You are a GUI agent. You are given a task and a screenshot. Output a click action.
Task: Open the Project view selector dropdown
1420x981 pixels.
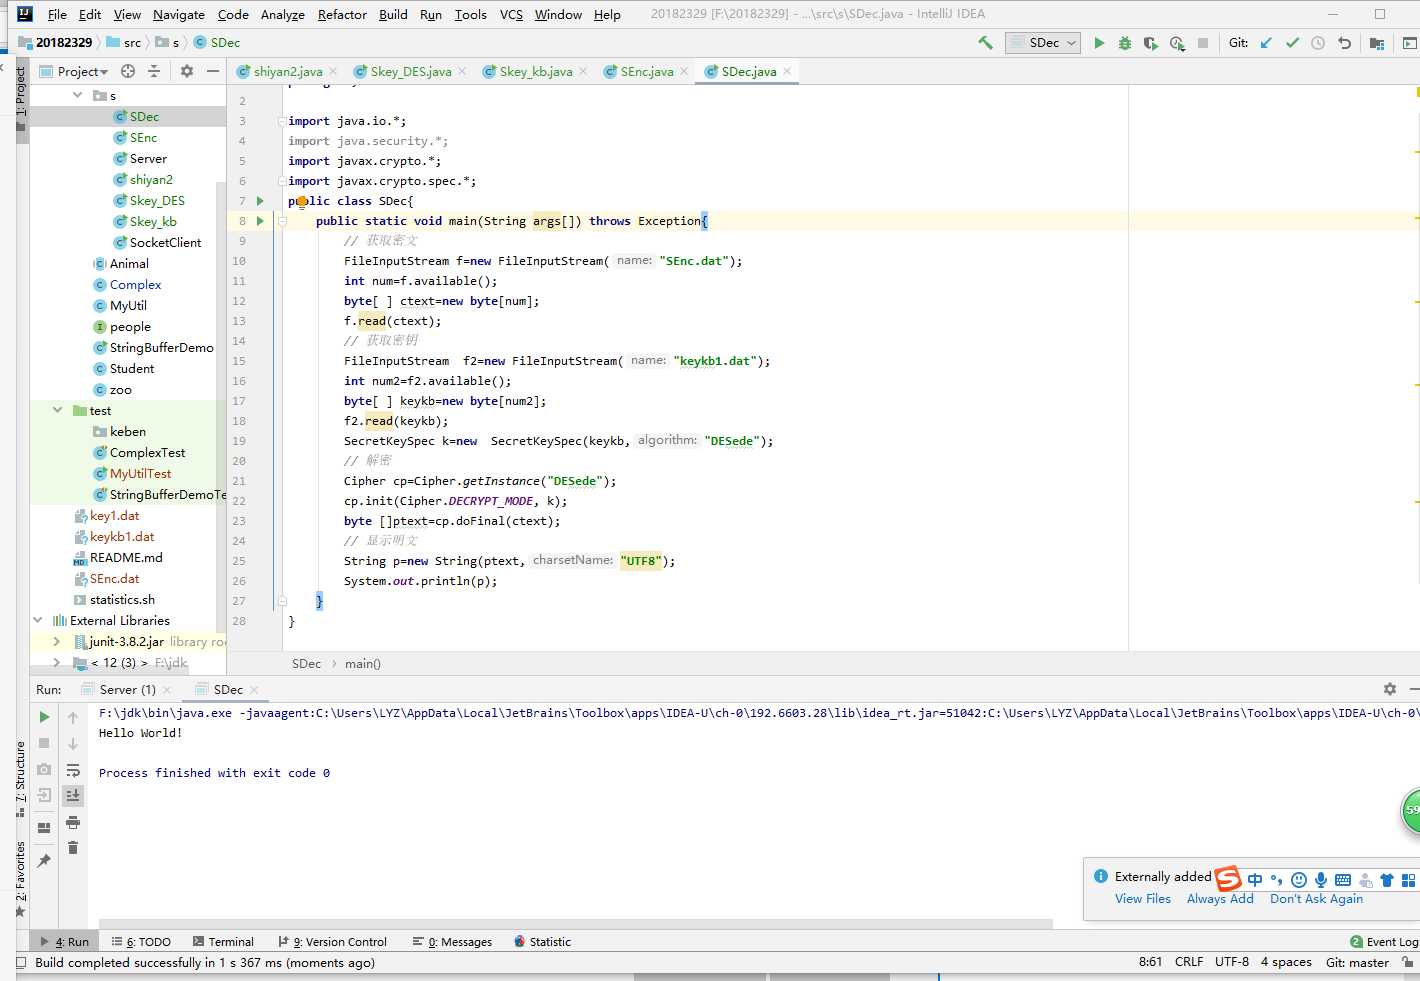(x=74, y=71)
